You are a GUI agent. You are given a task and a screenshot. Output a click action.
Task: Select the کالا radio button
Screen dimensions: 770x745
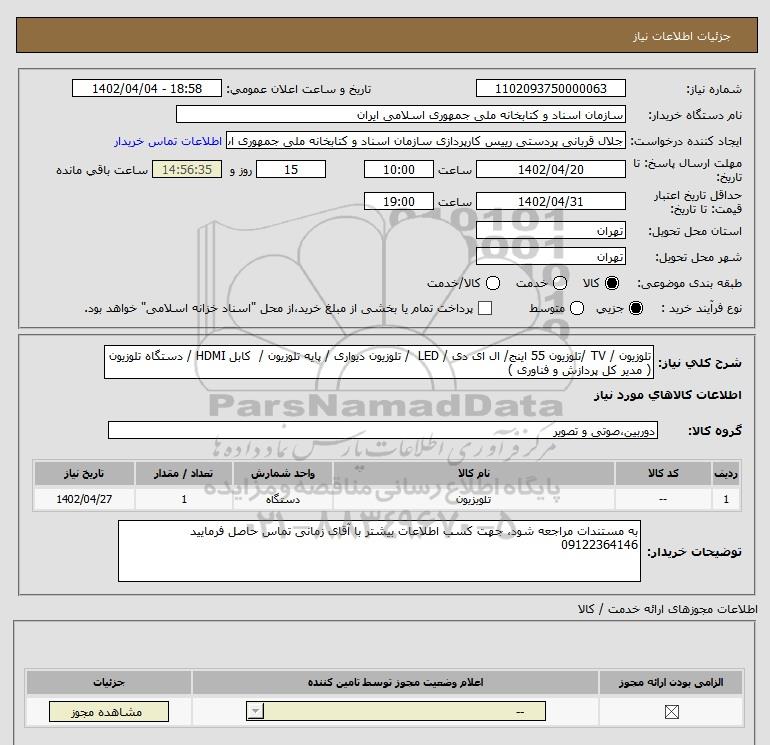[x=612, y=283]
